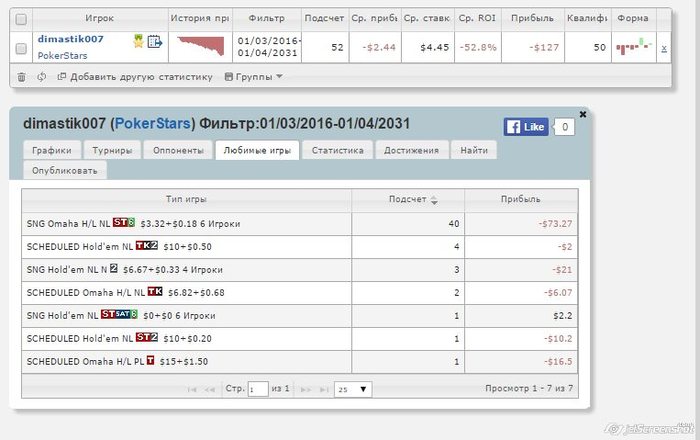Click the ST SAT 6 badge in $0+$0 row
Screen dimensions: 700x440
coord(119,314)
